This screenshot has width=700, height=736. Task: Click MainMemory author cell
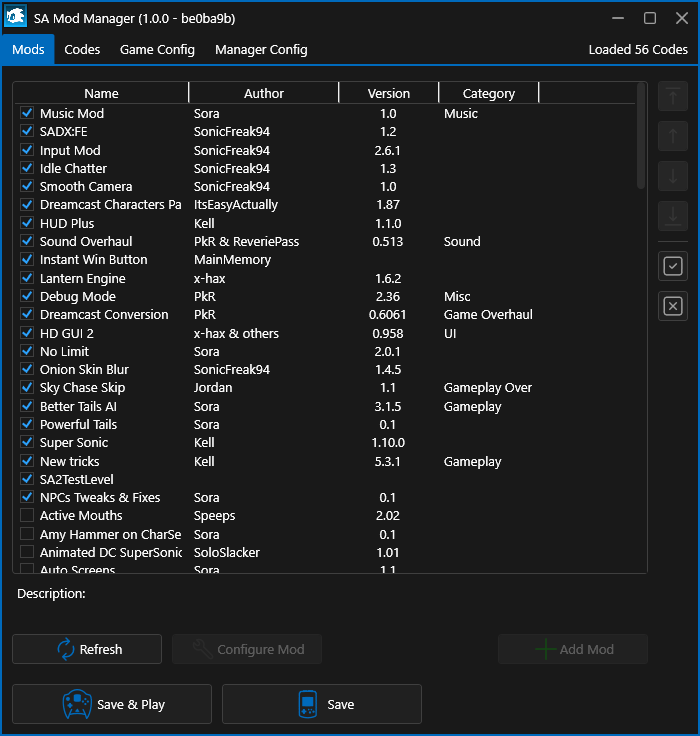[x=232, y=260]
